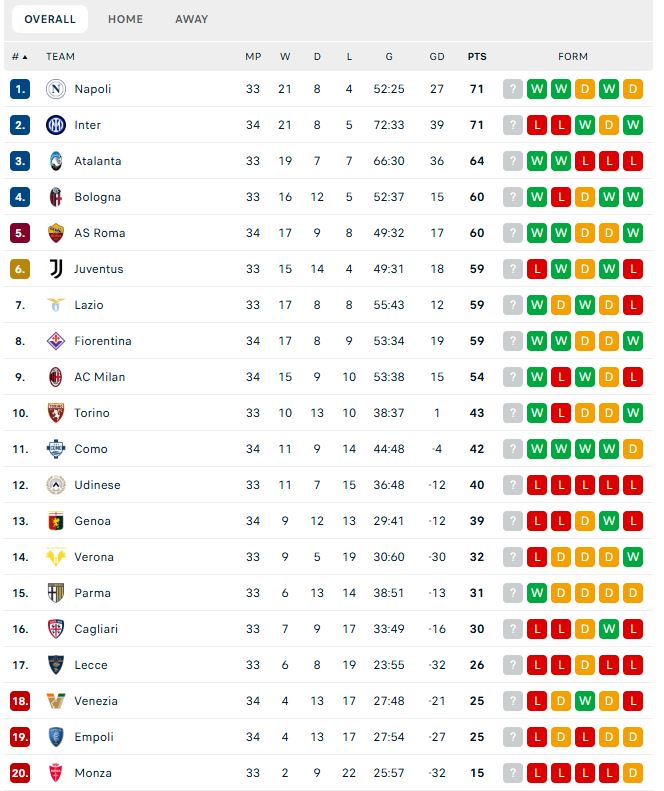Click the Napoli club crest icon

click(x=56, y=89)
